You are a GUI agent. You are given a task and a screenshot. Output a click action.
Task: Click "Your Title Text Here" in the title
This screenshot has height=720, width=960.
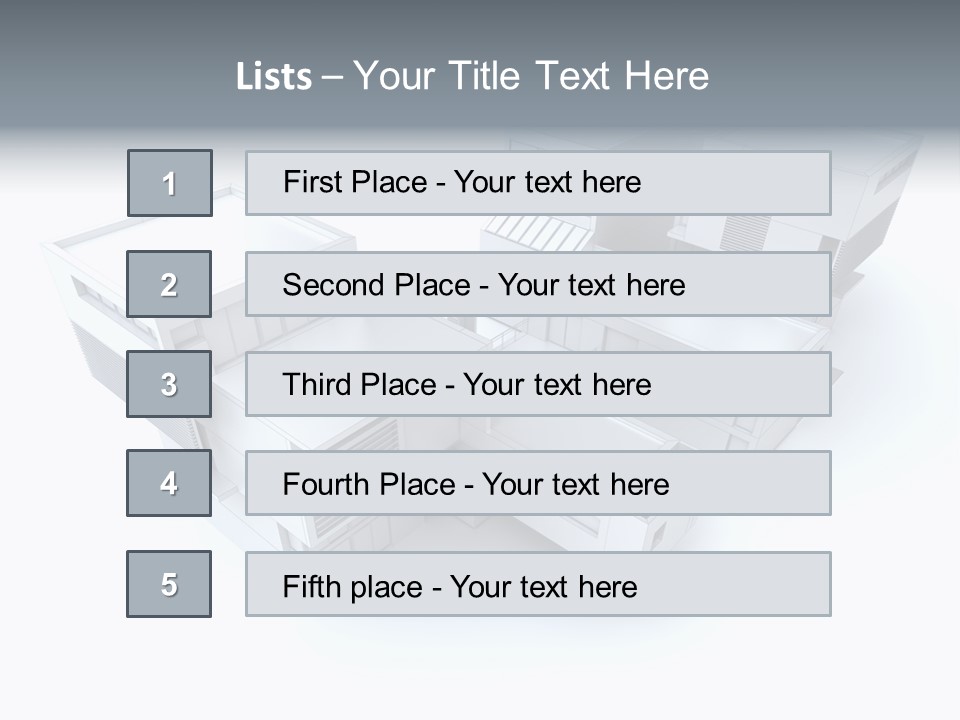(x=531, y=76)
